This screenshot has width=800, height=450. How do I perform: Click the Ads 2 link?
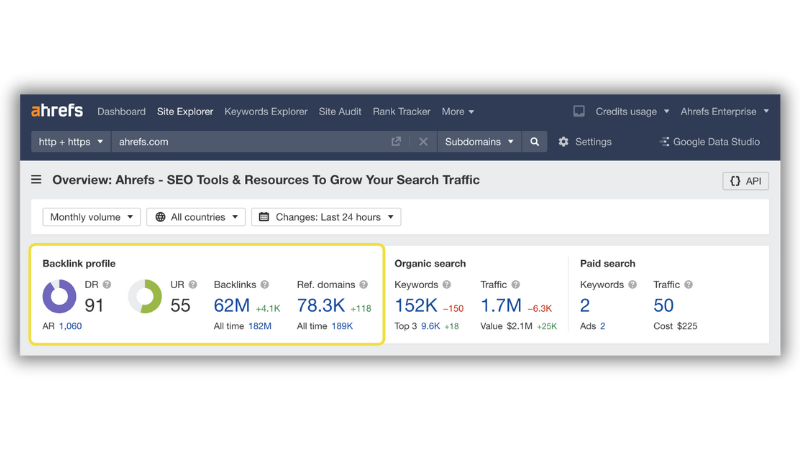click(x=602, y=326)
